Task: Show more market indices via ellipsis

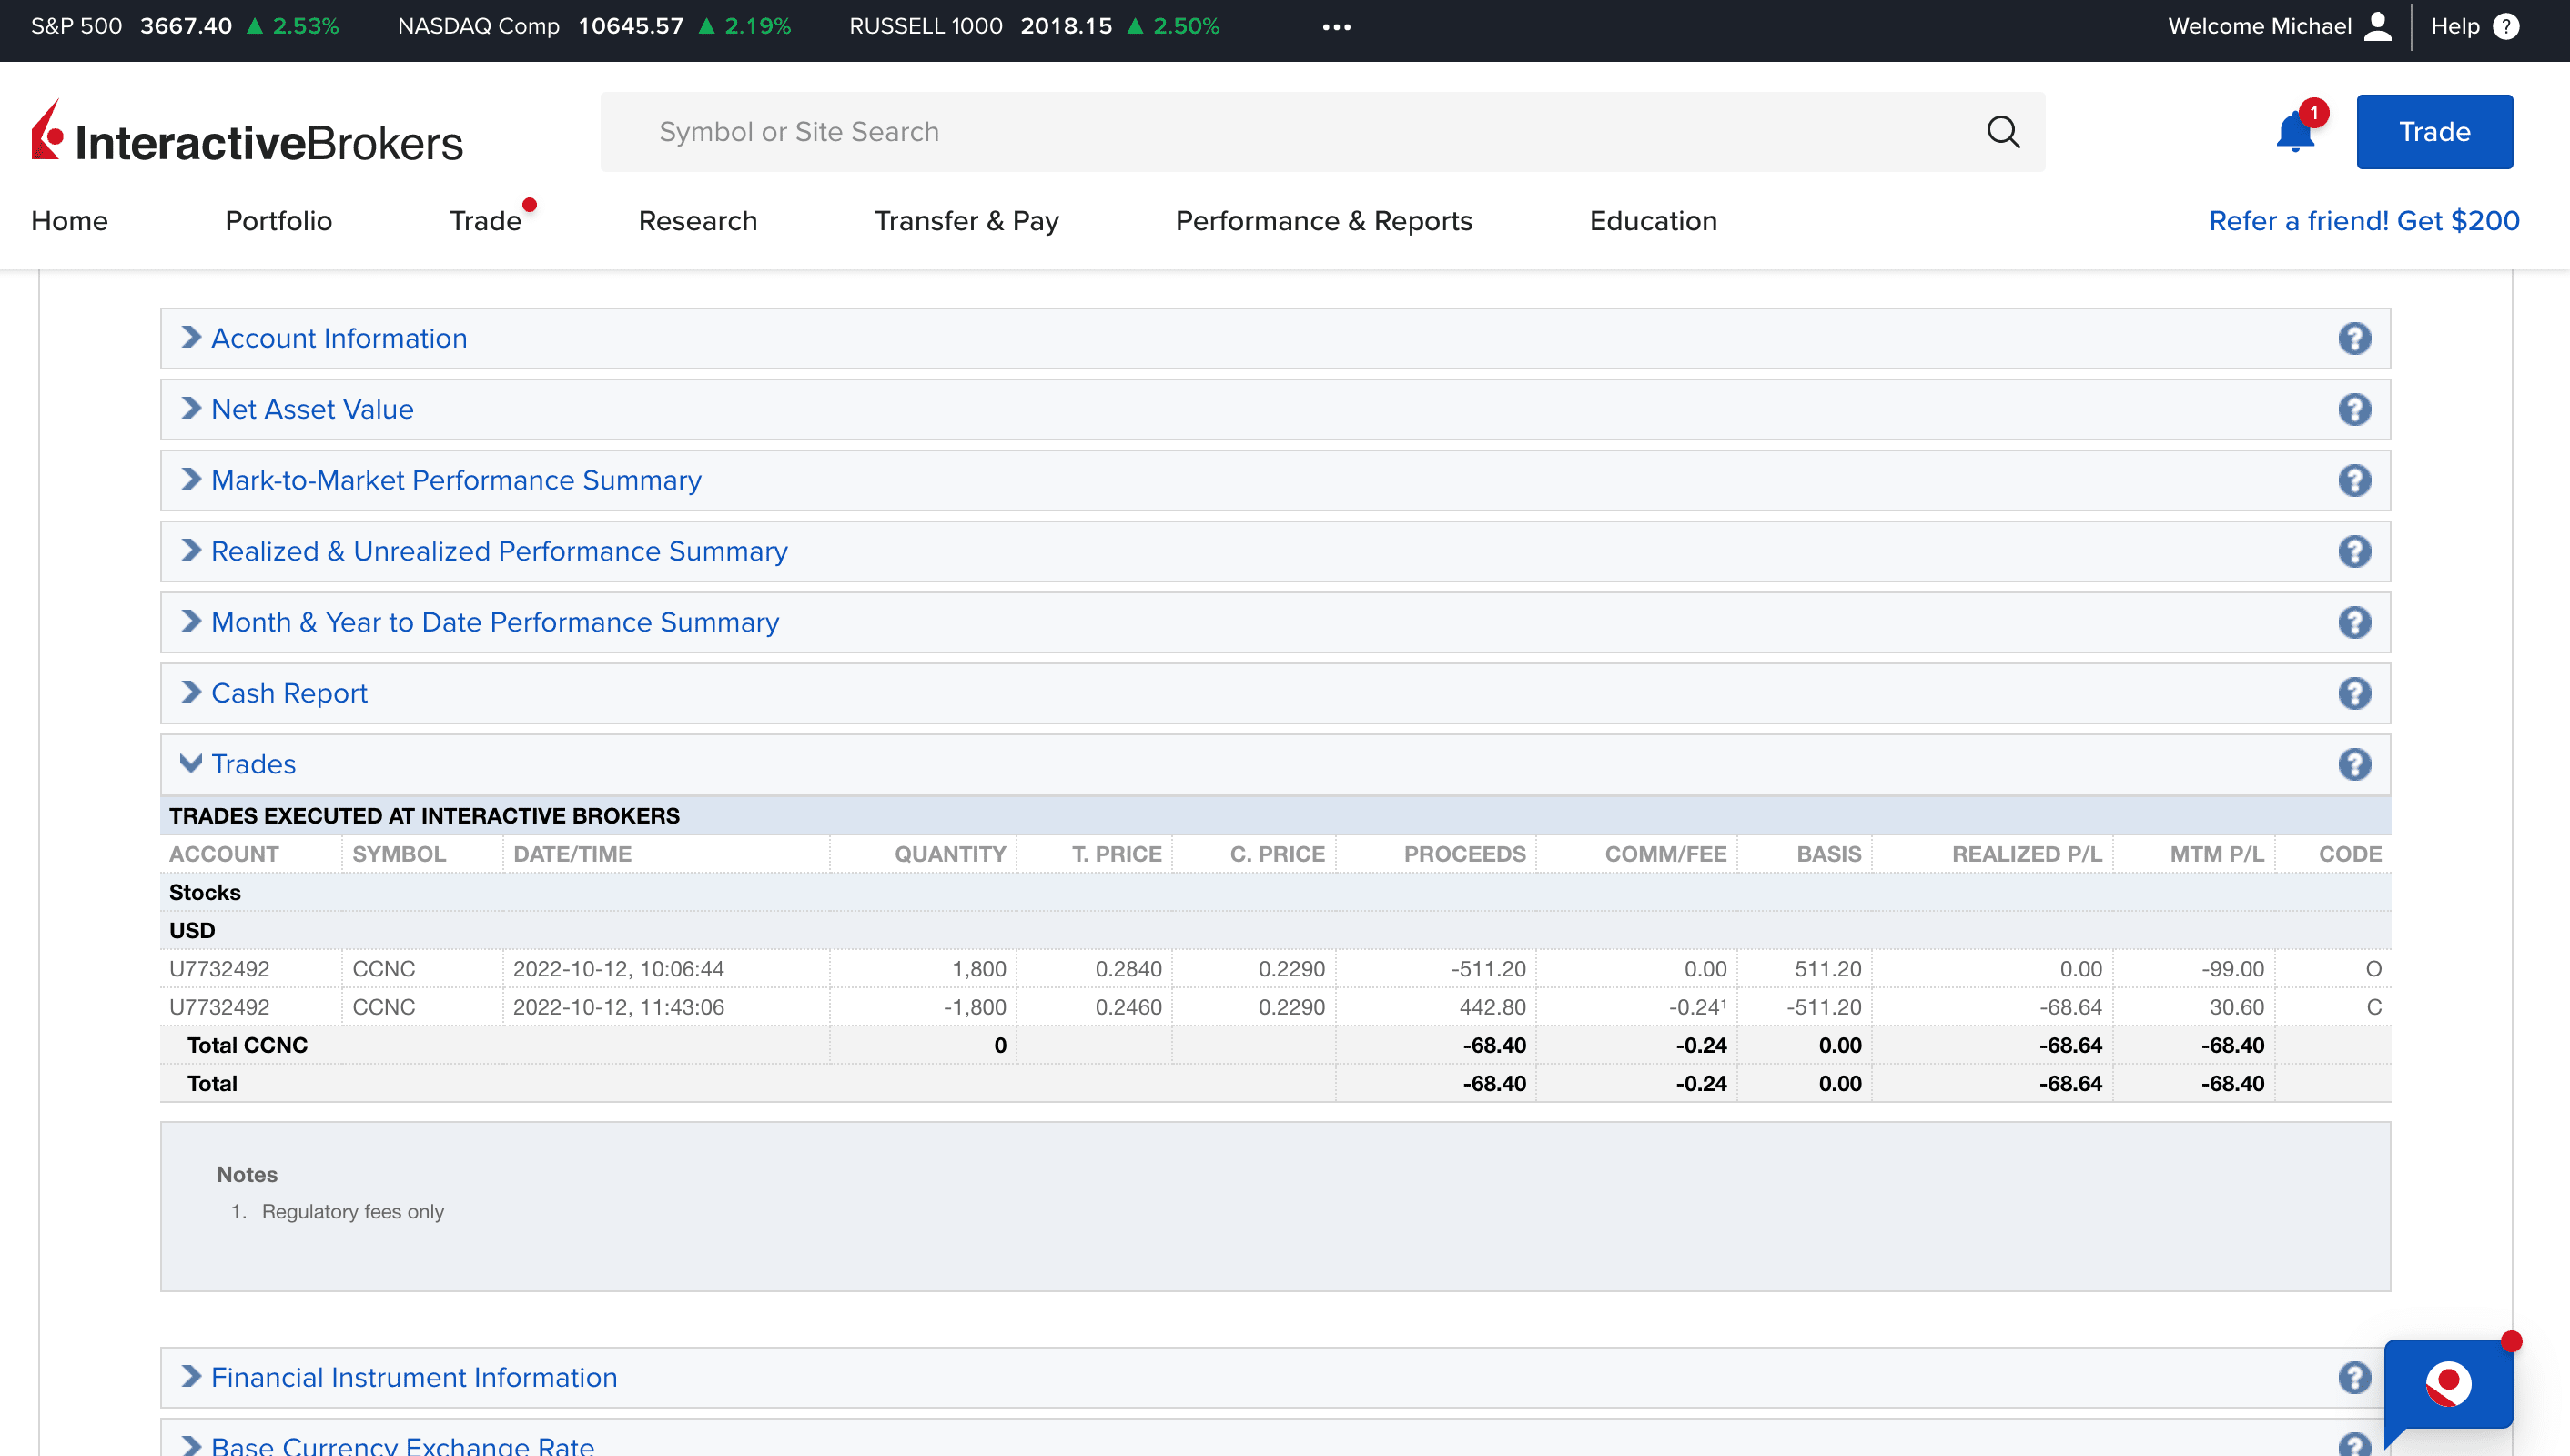Action: [x=1336, y=27]
